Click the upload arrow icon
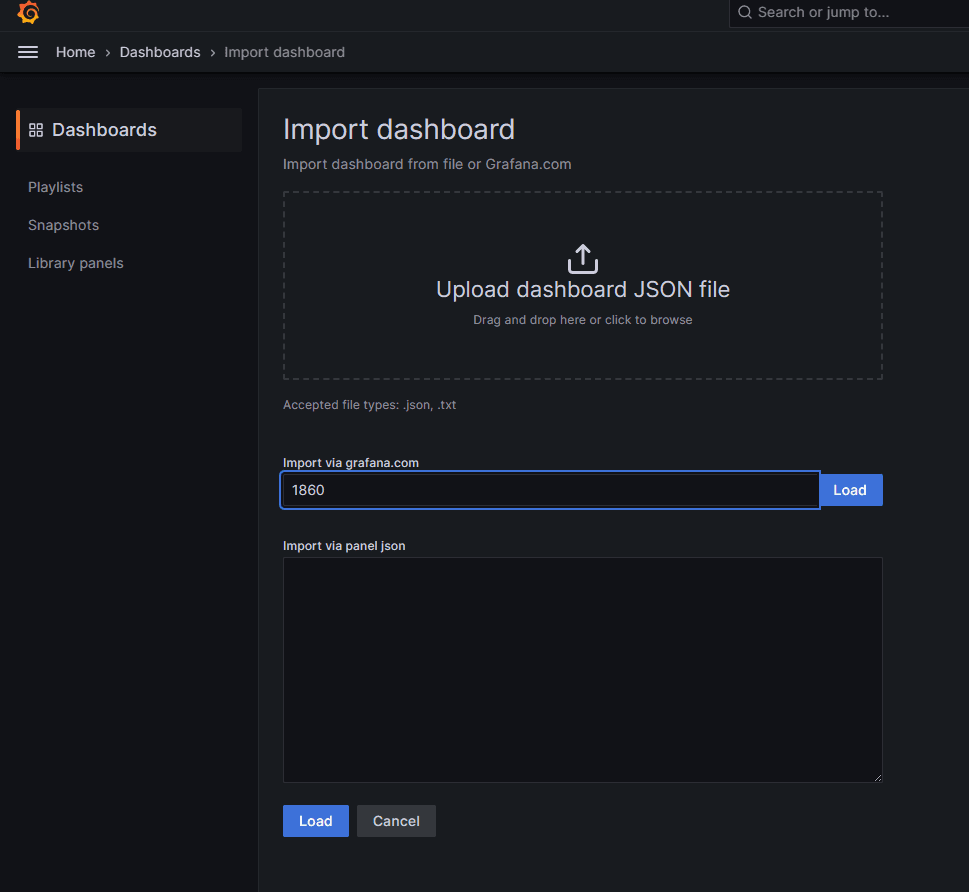The image size is (969, 892). (583, 258)
